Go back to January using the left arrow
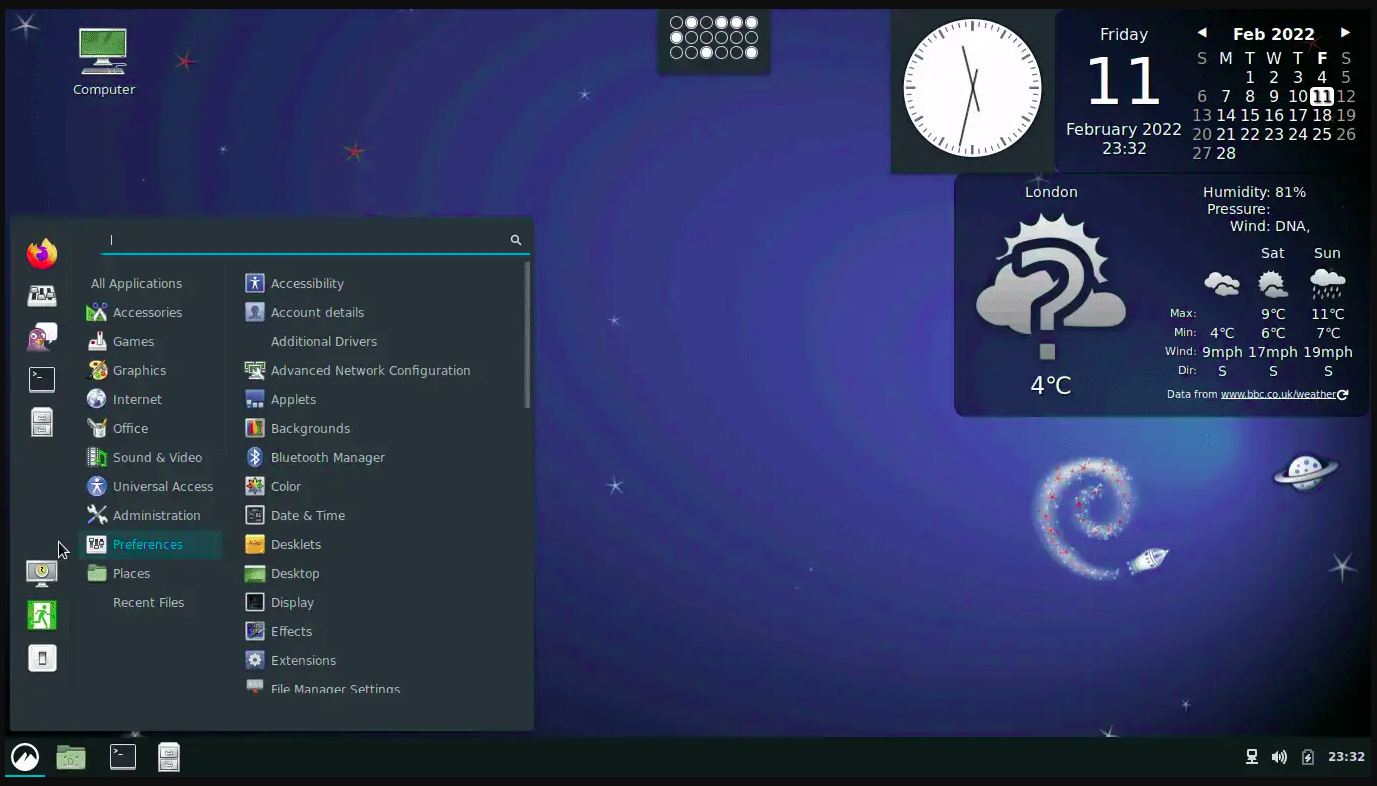This screenshot has width=1377, height=786. [x=1201, y=33]
